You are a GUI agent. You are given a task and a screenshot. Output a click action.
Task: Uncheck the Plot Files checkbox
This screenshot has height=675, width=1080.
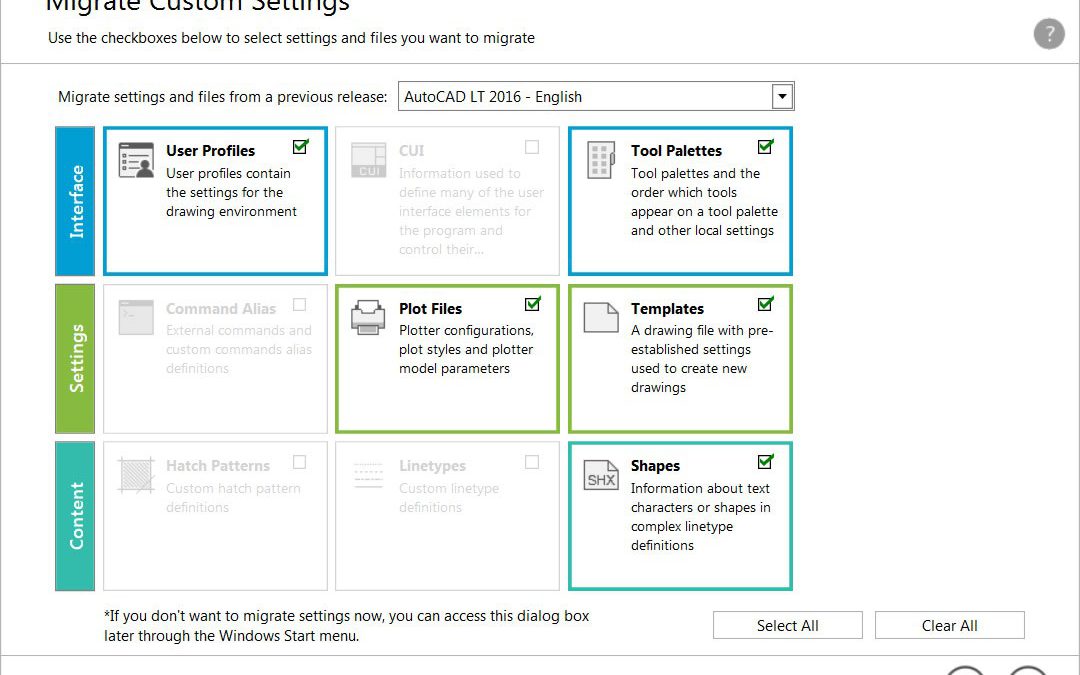(x=532, y=304)
